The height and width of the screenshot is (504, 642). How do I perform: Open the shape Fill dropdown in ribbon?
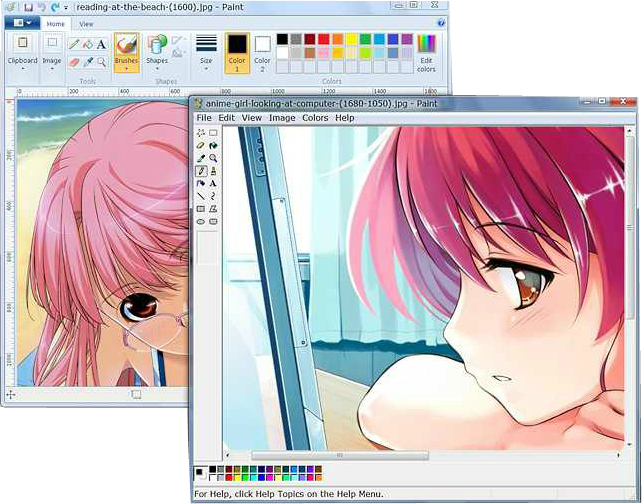coord(177,53)
